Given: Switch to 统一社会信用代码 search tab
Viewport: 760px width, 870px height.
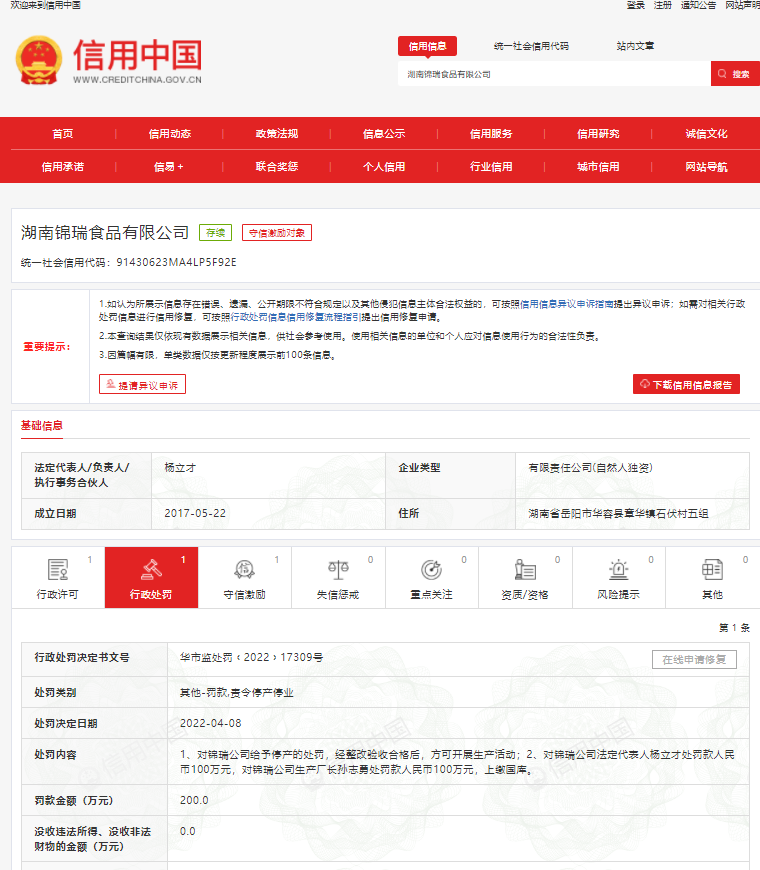Looking at the screenshot, I should 531,46.
